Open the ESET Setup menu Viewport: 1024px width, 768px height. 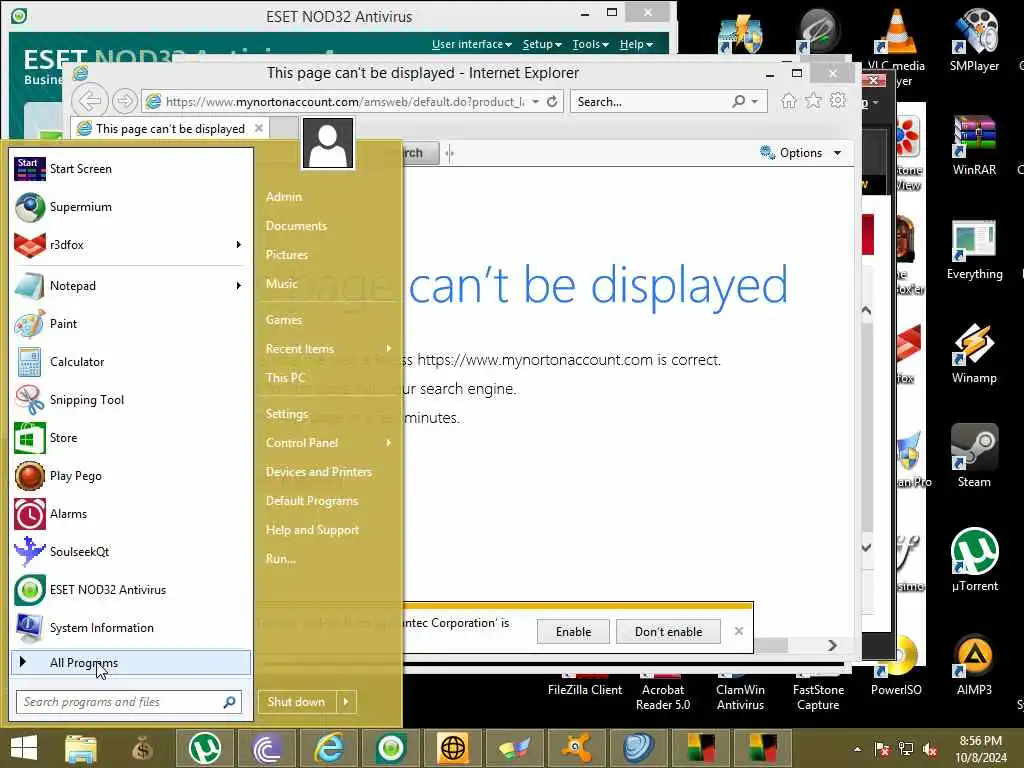tap(542, 44)
